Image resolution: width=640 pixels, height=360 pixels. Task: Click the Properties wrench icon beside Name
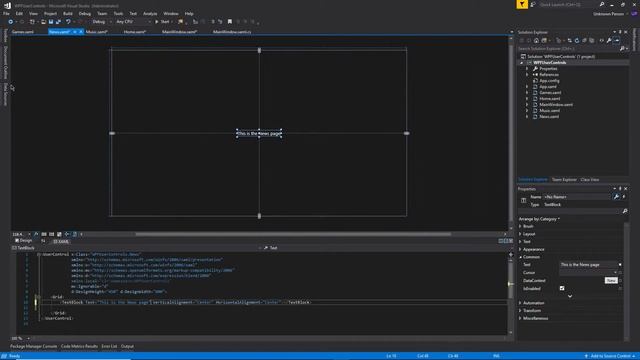pos(616,197)
